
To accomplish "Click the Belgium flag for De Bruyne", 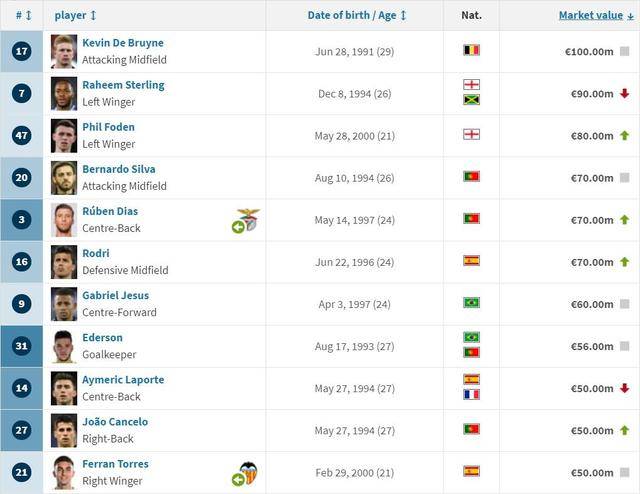I will 471,50.
